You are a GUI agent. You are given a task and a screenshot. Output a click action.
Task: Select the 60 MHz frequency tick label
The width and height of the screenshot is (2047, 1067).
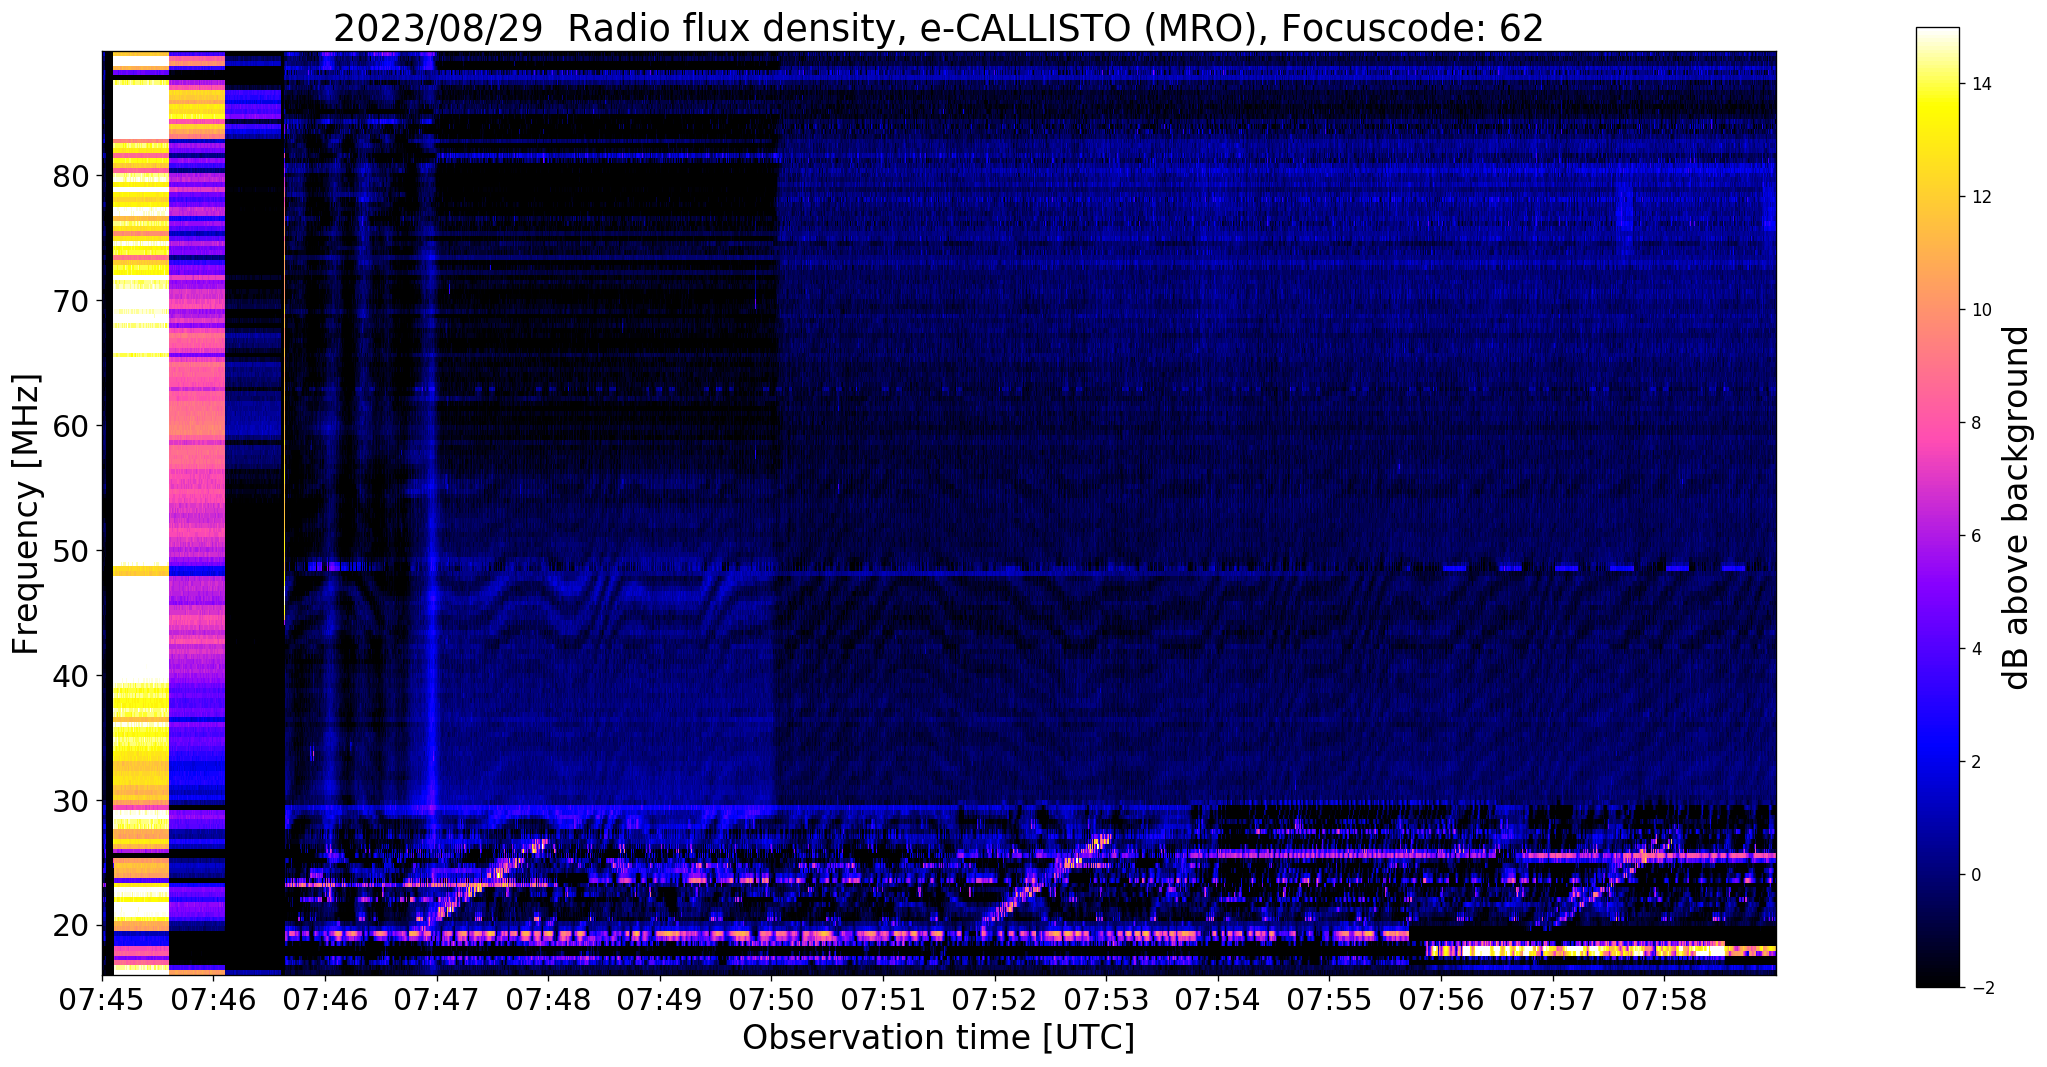71,426
